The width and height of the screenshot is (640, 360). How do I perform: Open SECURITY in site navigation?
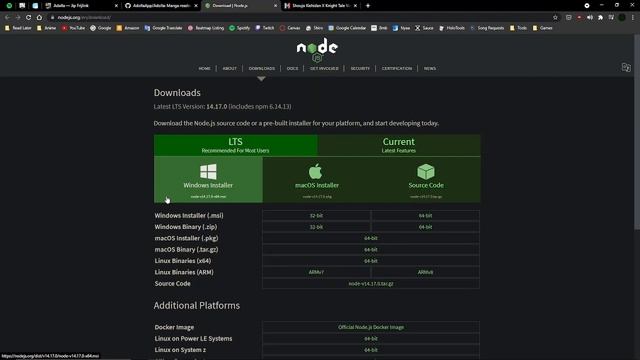pos(360,69)
